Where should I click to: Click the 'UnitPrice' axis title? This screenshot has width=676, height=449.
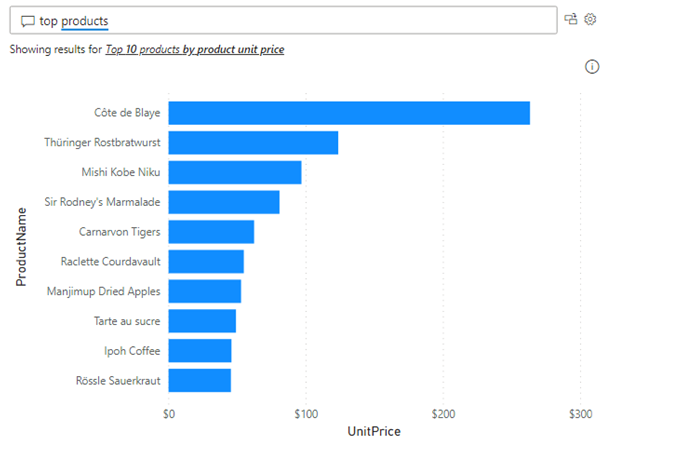(x=374, y=431)
